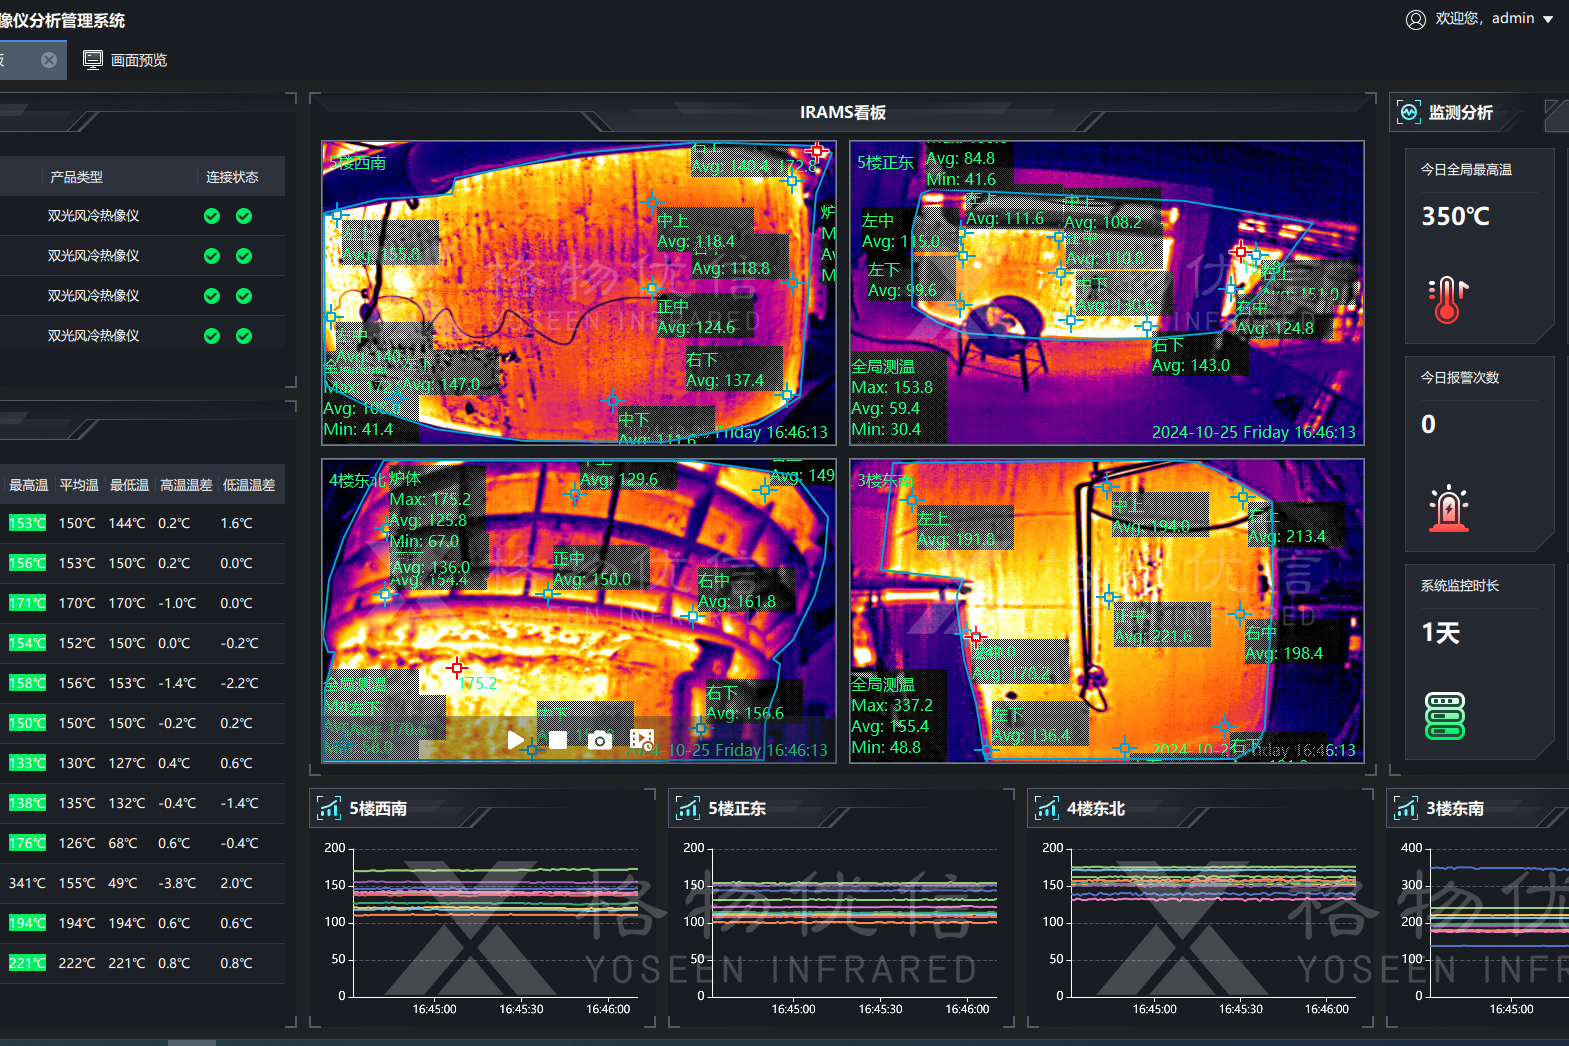
Task: Start video recording with the film icon
Action: 642,740
